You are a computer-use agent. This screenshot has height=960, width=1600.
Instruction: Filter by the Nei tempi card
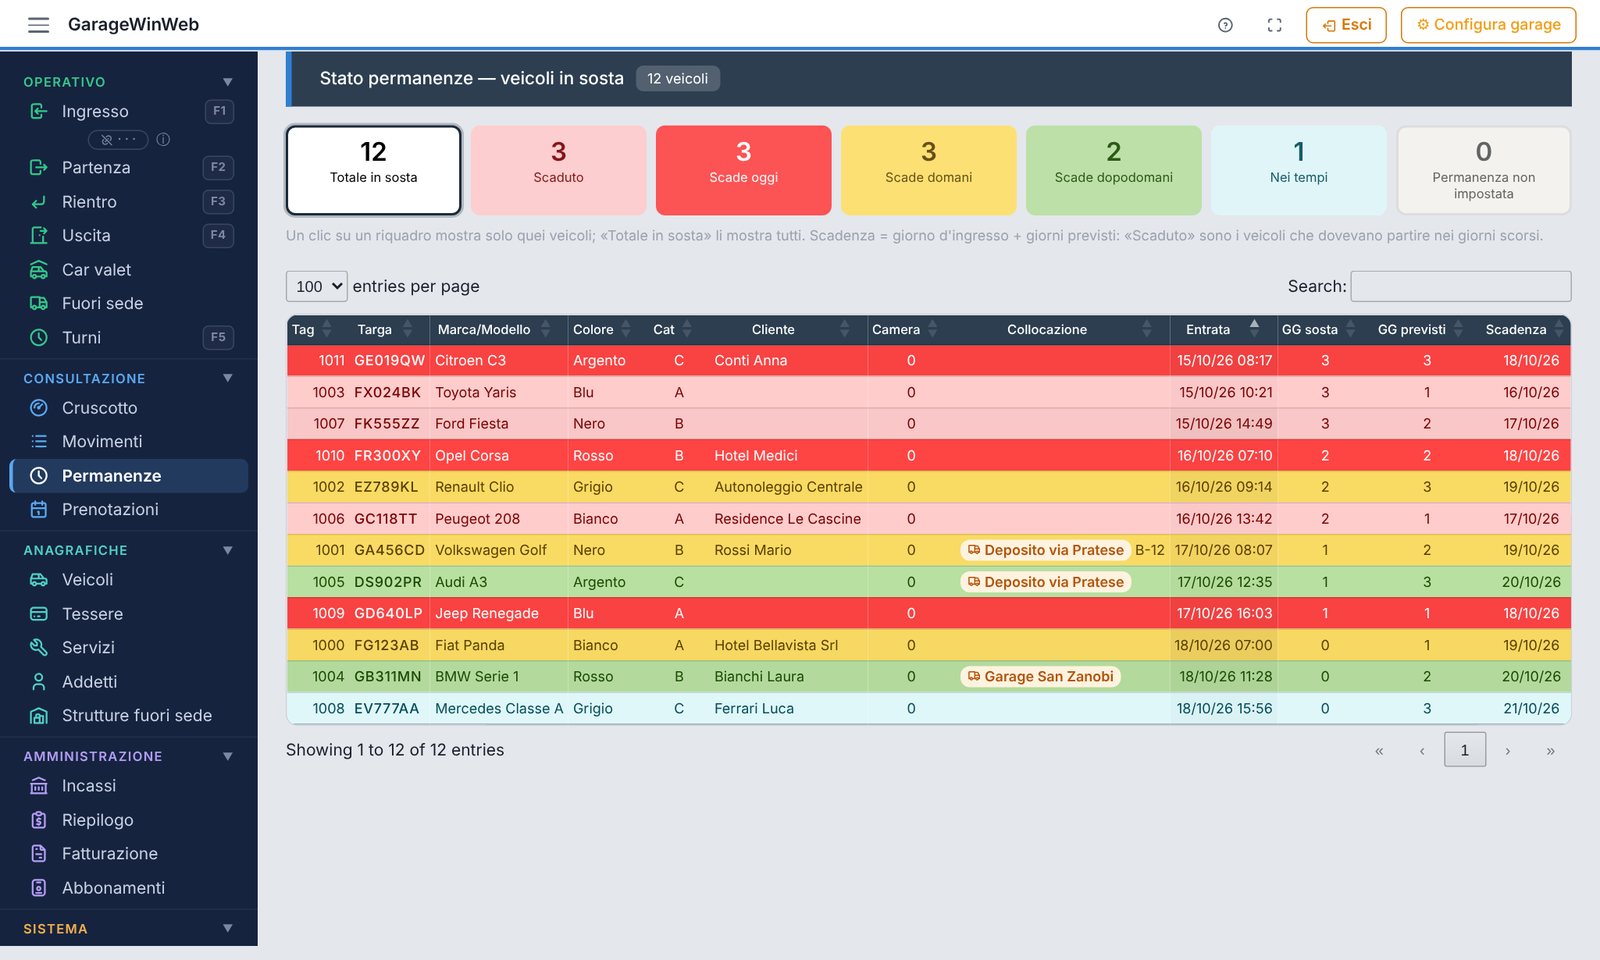[x=1298, y=170]
